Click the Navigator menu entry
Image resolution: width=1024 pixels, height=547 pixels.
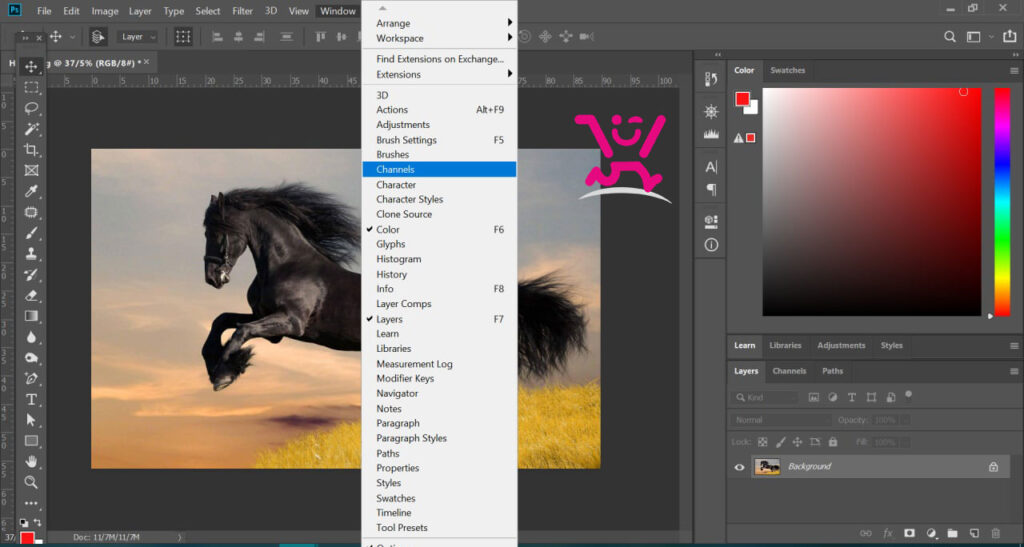[x=440, y=394]
